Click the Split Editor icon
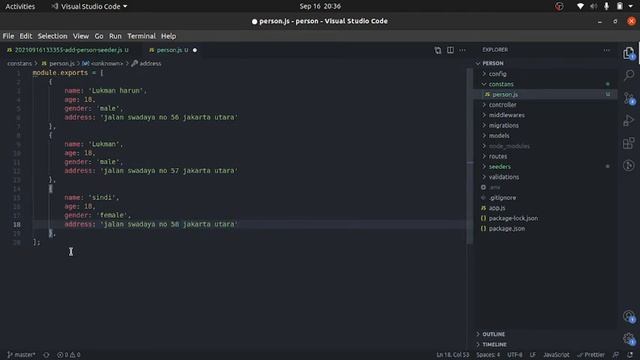The width and height of the screenshot is (640, 360). click(450, 50)
